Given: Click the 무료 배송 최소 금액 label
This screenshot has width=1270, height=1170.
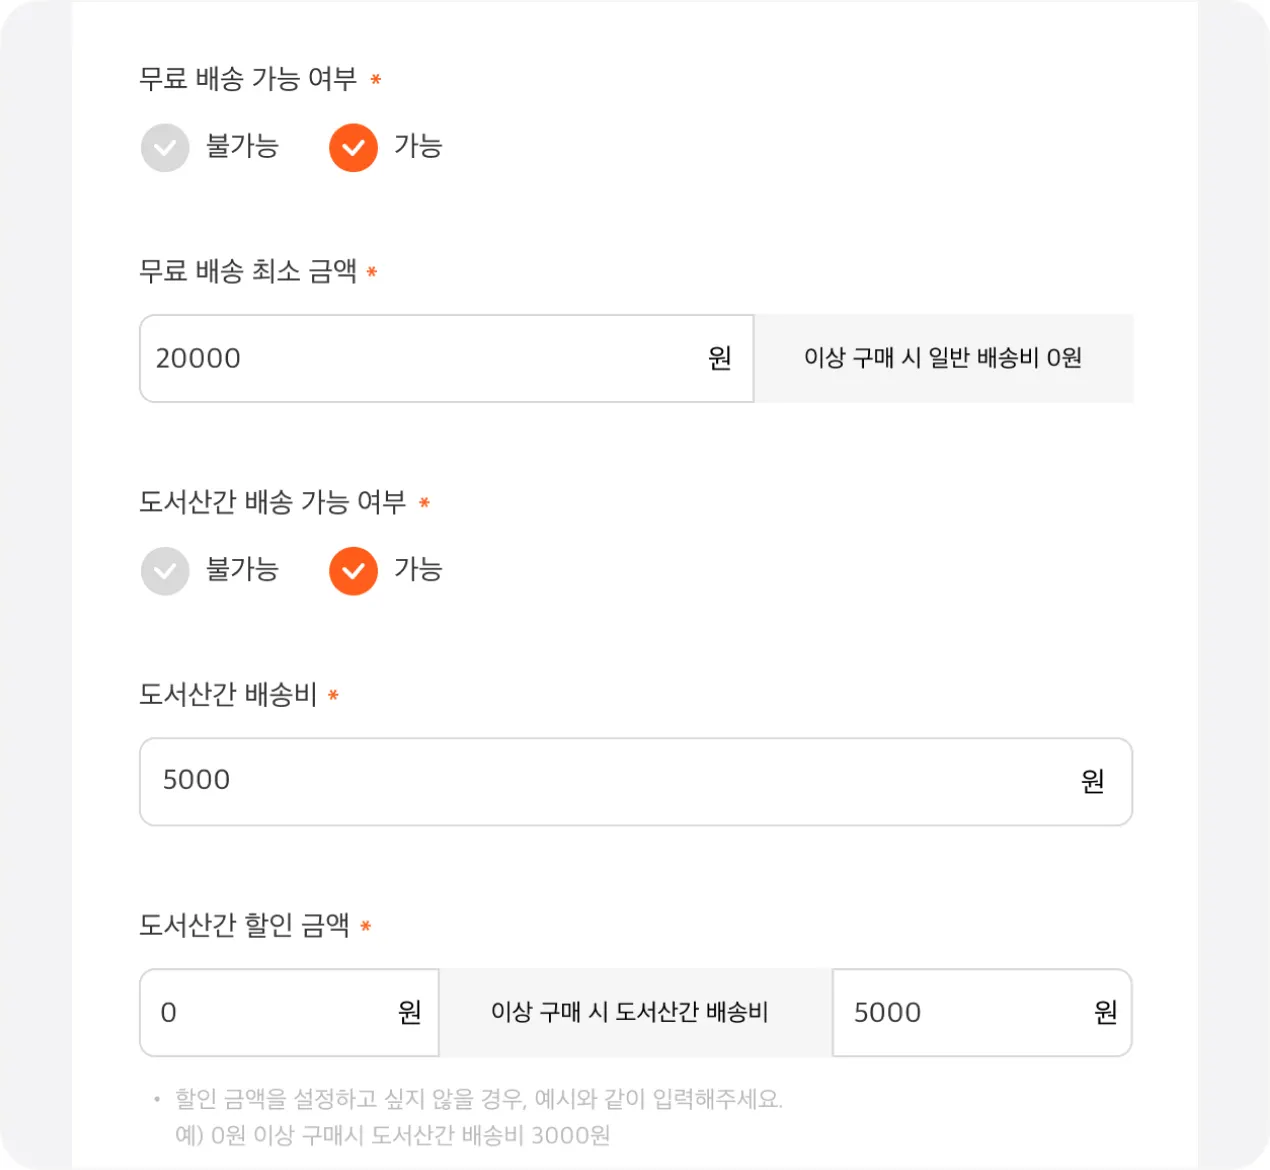Looking at the screenshot, I should tap(248, 271).
